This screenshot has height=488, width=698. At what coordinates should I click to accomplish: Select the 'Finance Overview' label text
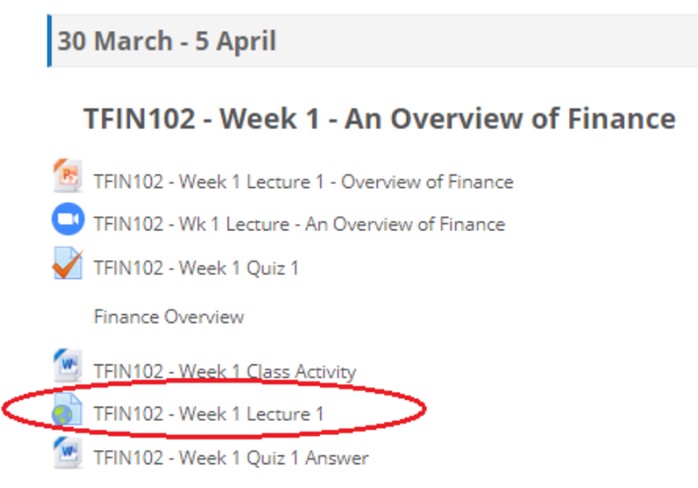click(x=168, y=317)
